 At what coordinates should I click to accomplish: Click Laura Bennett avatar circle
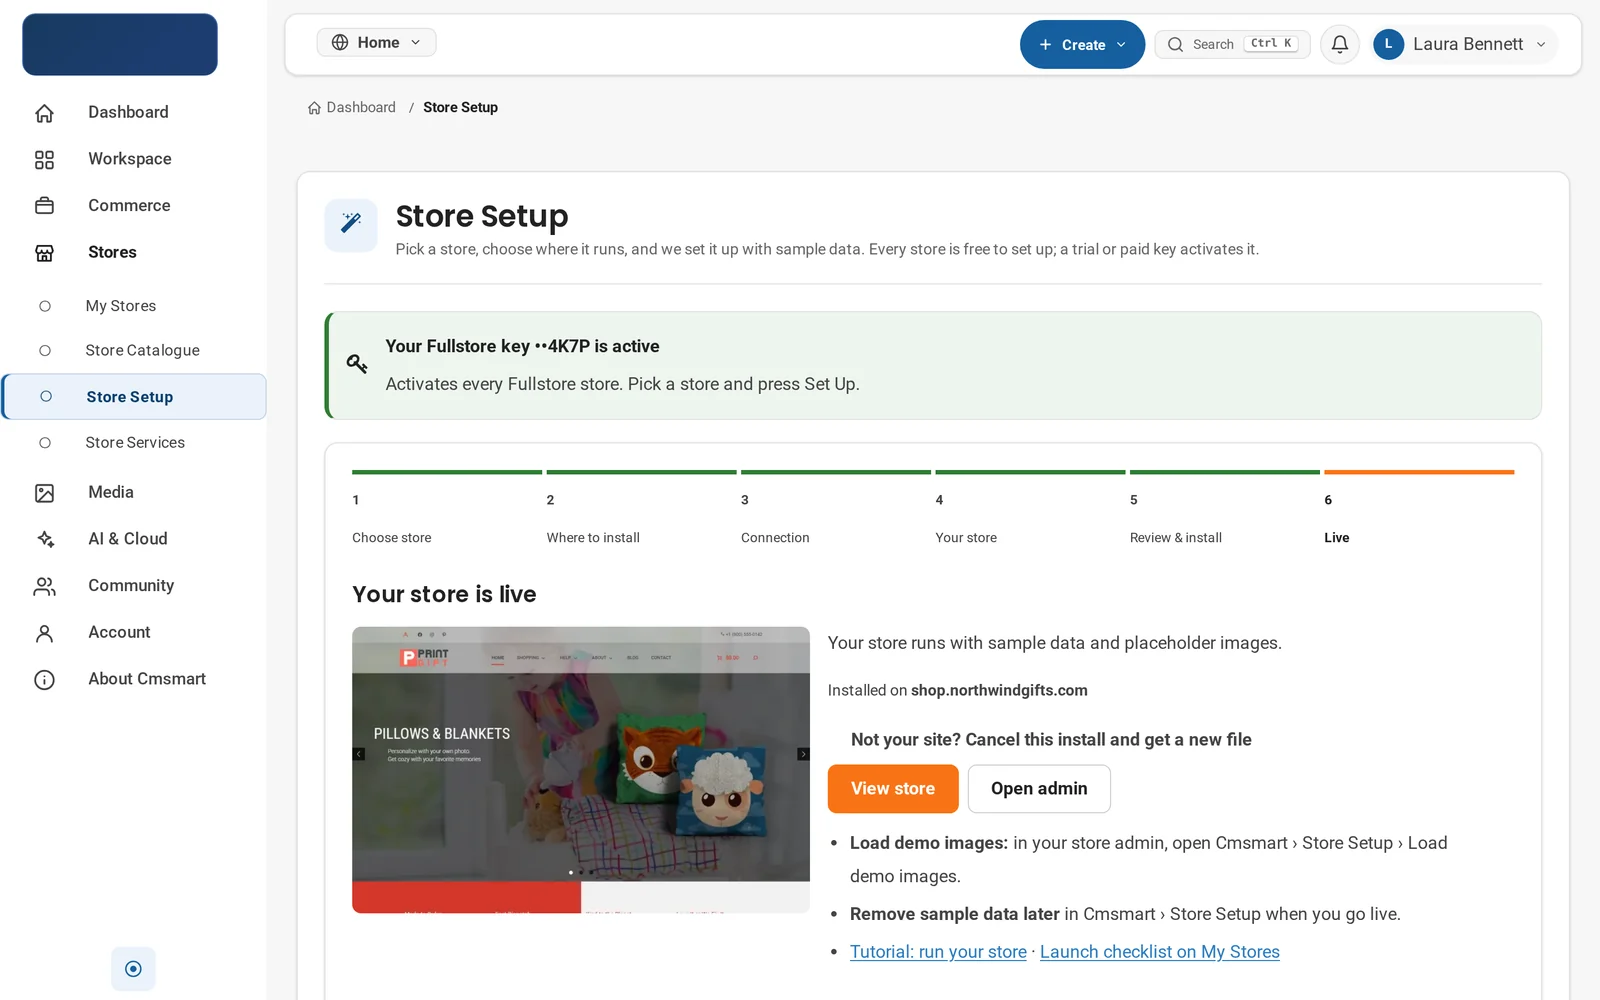(1388, 44)
